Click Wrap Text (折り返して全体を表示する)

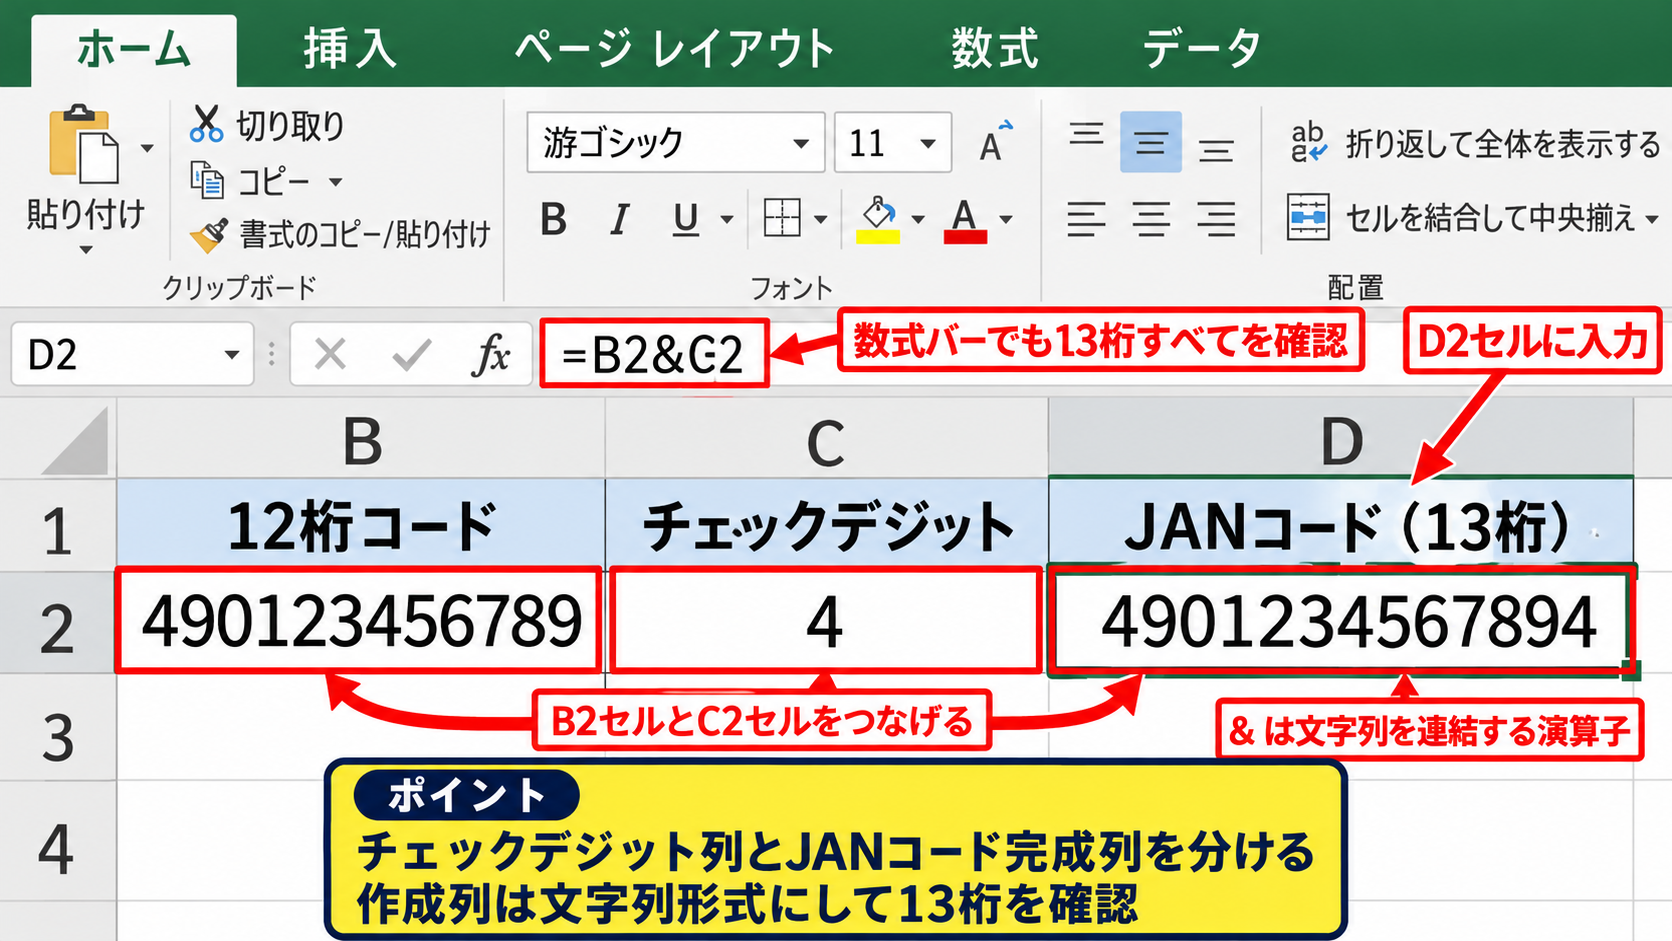(1475, 144)
